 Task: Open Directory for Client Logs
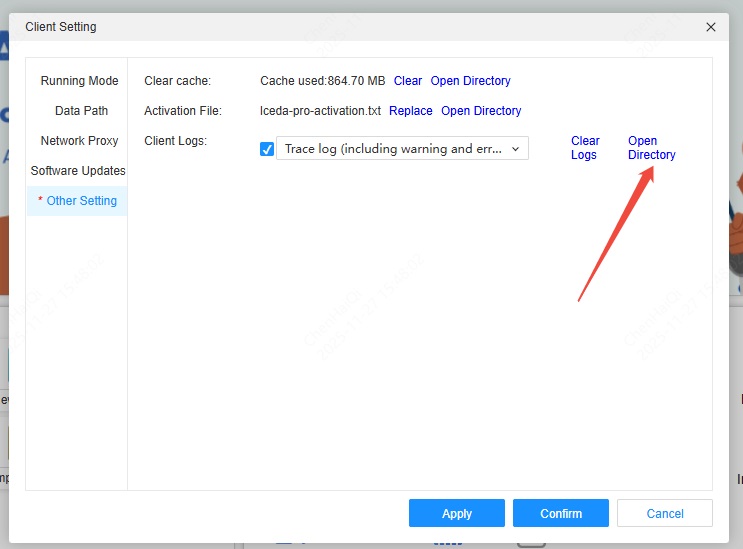pos(651,148)
